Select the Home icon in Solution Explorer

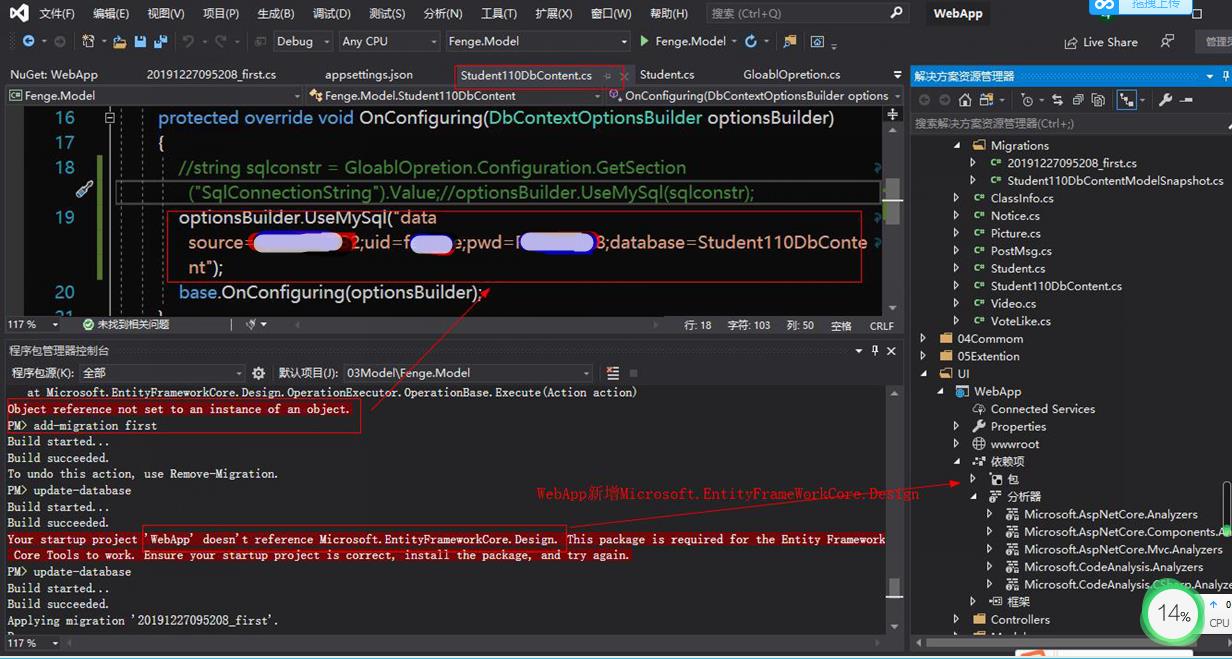tap(965, 100)
